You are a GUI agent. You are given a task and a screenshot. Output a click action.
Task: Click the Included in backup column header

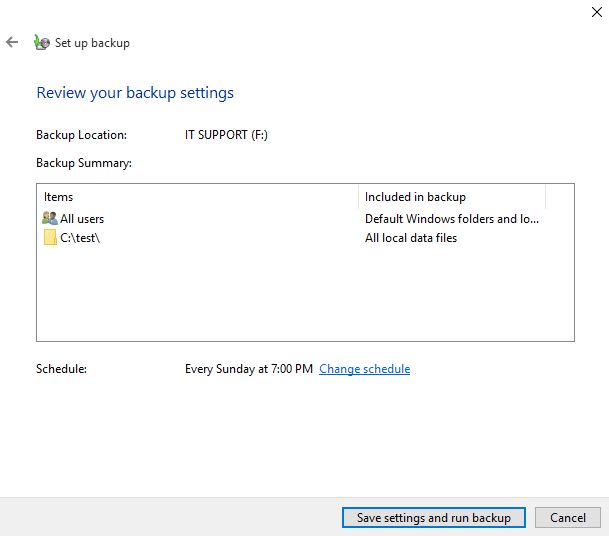click(x=415, y=197)
